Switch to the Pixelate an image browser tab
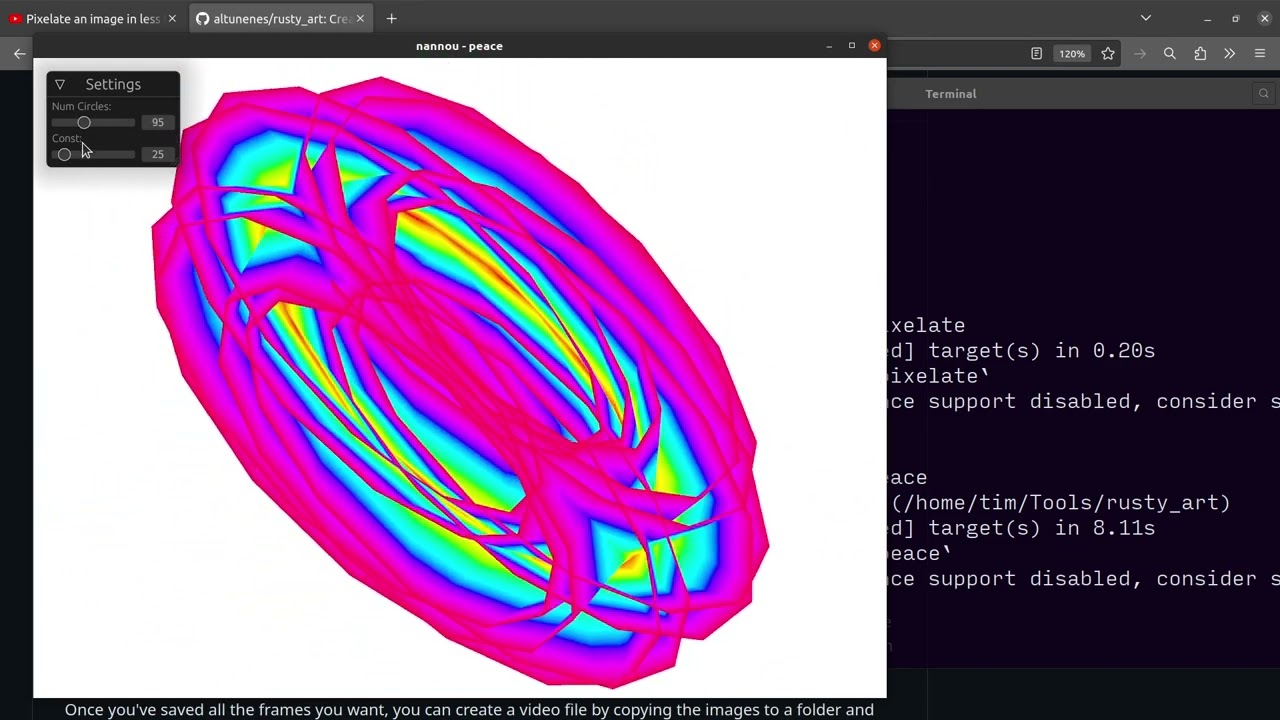The width and height of the screenshot is (1280, 720). coord(93,18)
